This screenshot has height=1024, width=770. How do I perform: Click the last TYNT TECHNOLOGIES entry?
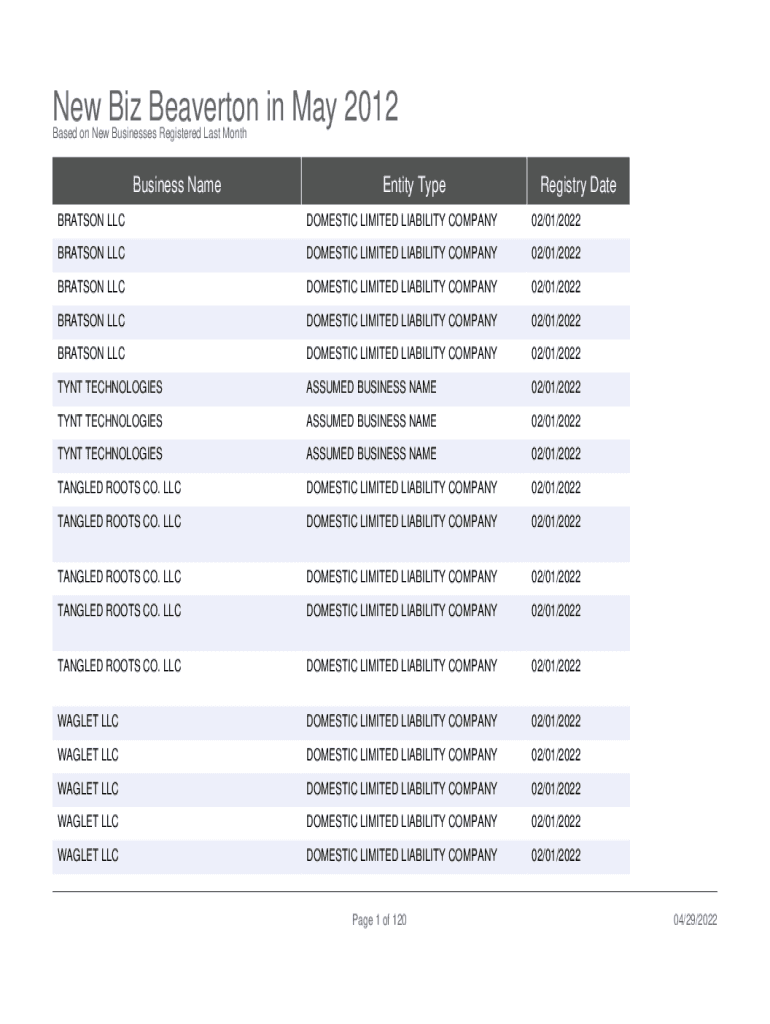(x=110, y=454)
